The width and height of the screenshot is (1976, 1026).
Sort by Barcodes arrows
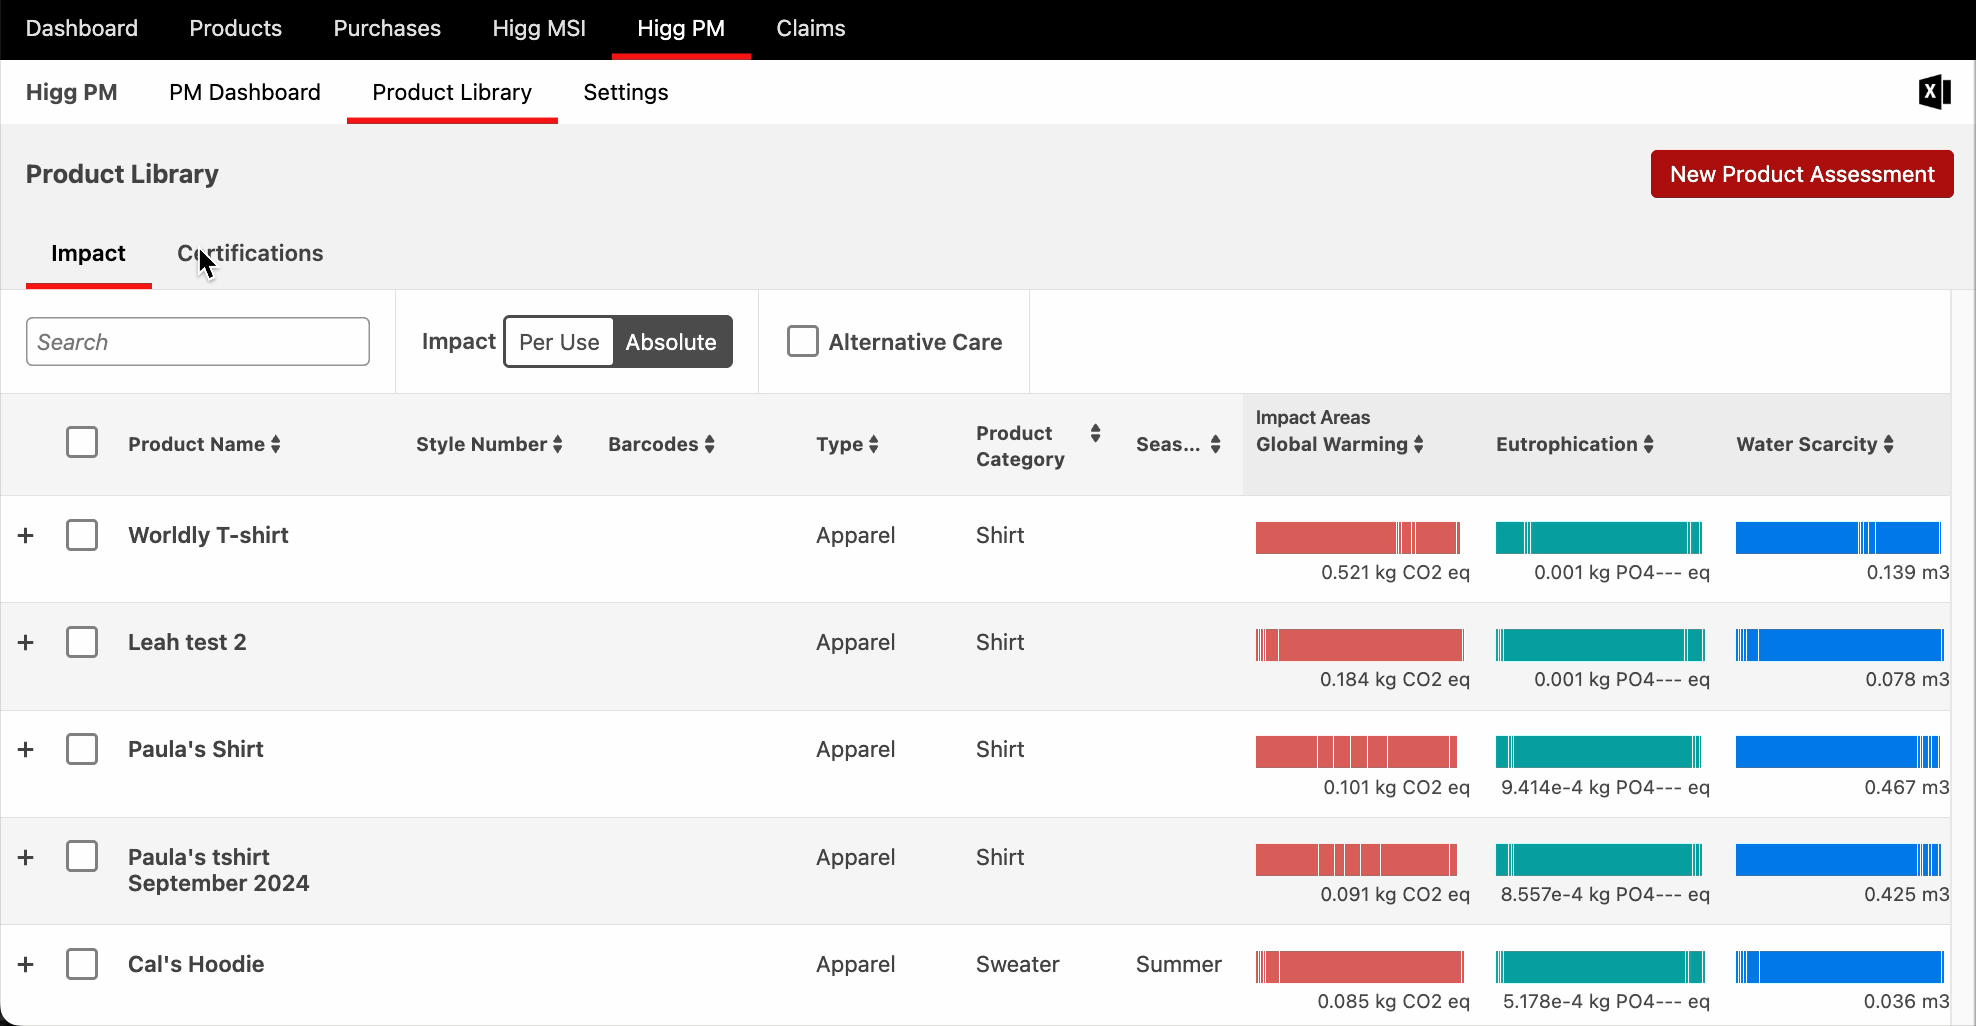[x=710, y=444]
